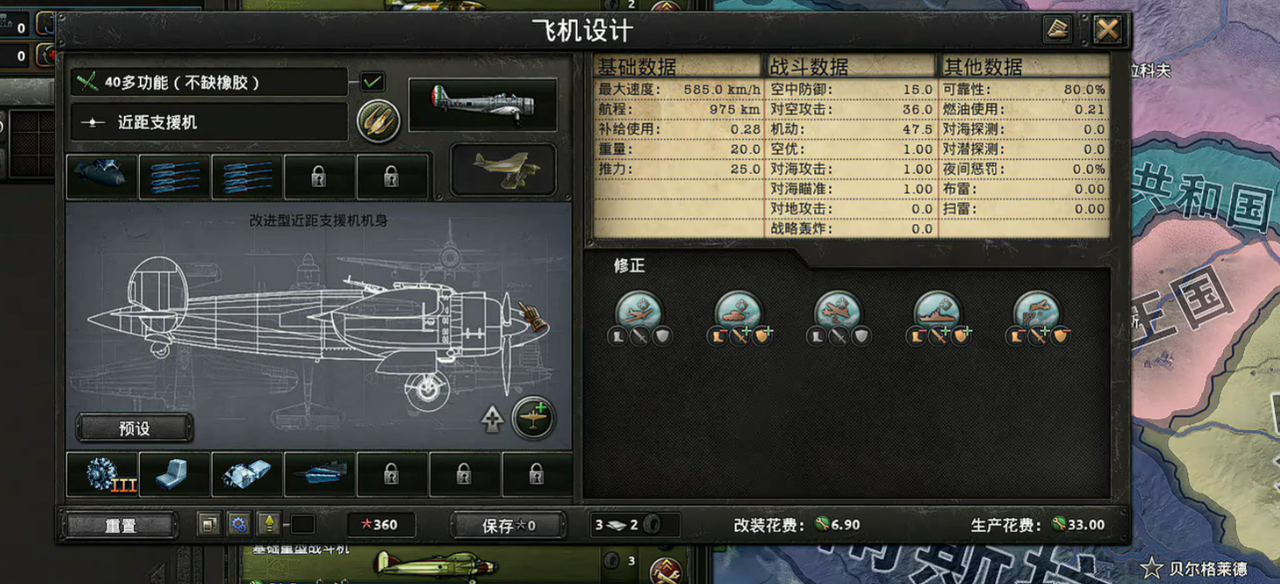
Task: Click the armored seat module slot
Action: point(175,474)
